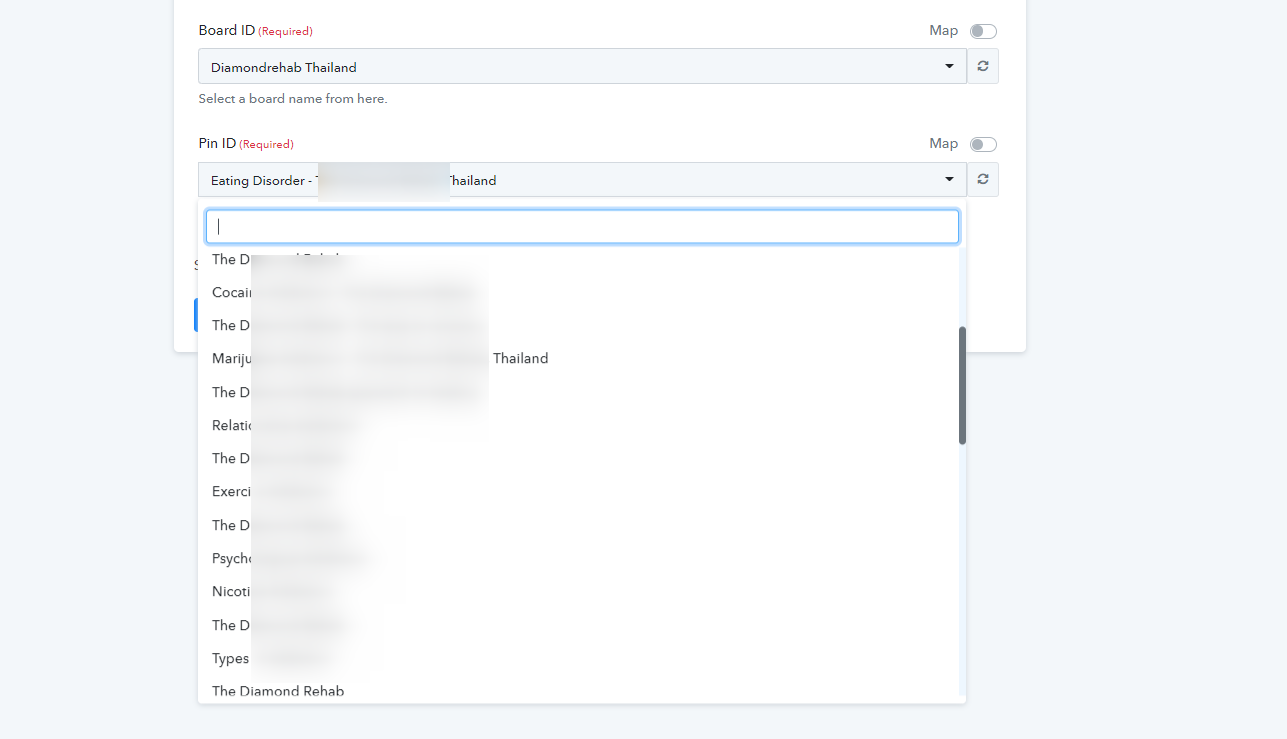Click the 'Pin ID' field label
Image resolution: width=1287 pixels, height=739 pixels.
217,144
